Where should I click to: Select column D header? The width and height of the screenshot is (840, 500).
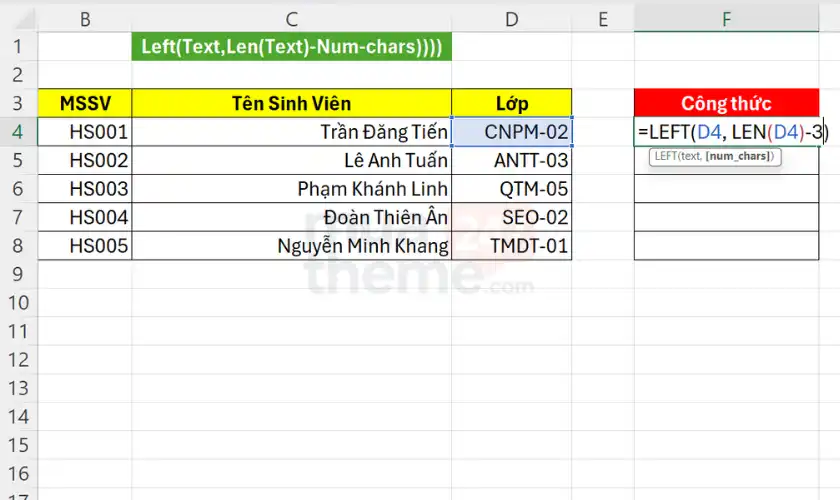[512, 19]
